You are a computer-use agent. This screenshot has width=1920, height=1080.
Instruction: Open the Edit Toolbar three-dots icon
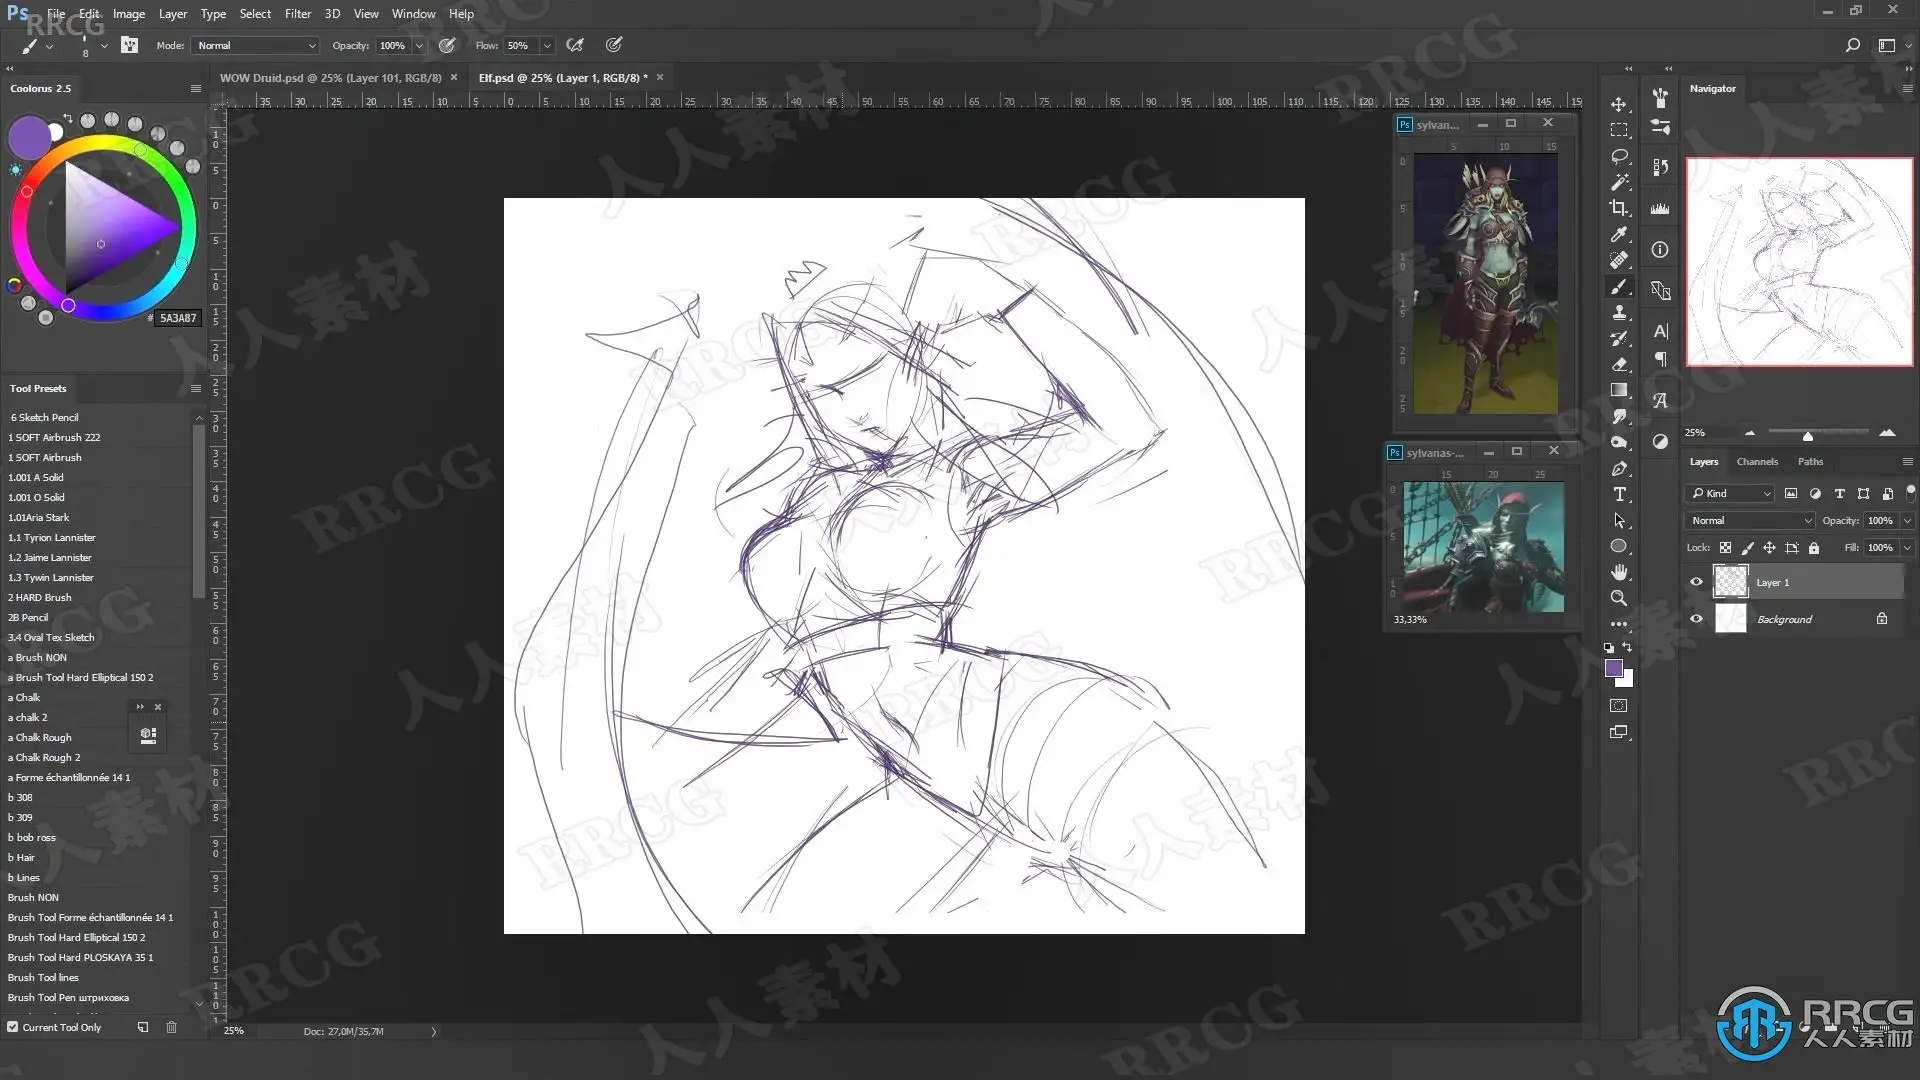pyautogui.click(x=1619, y=624)
